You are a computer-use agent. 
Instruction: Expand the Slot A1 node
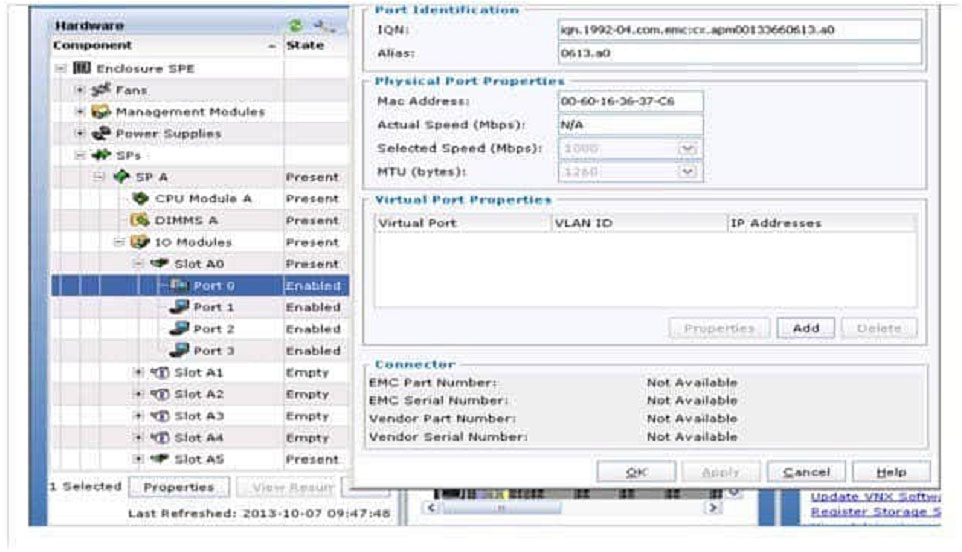pyautogui.click(x=139, y=373)
